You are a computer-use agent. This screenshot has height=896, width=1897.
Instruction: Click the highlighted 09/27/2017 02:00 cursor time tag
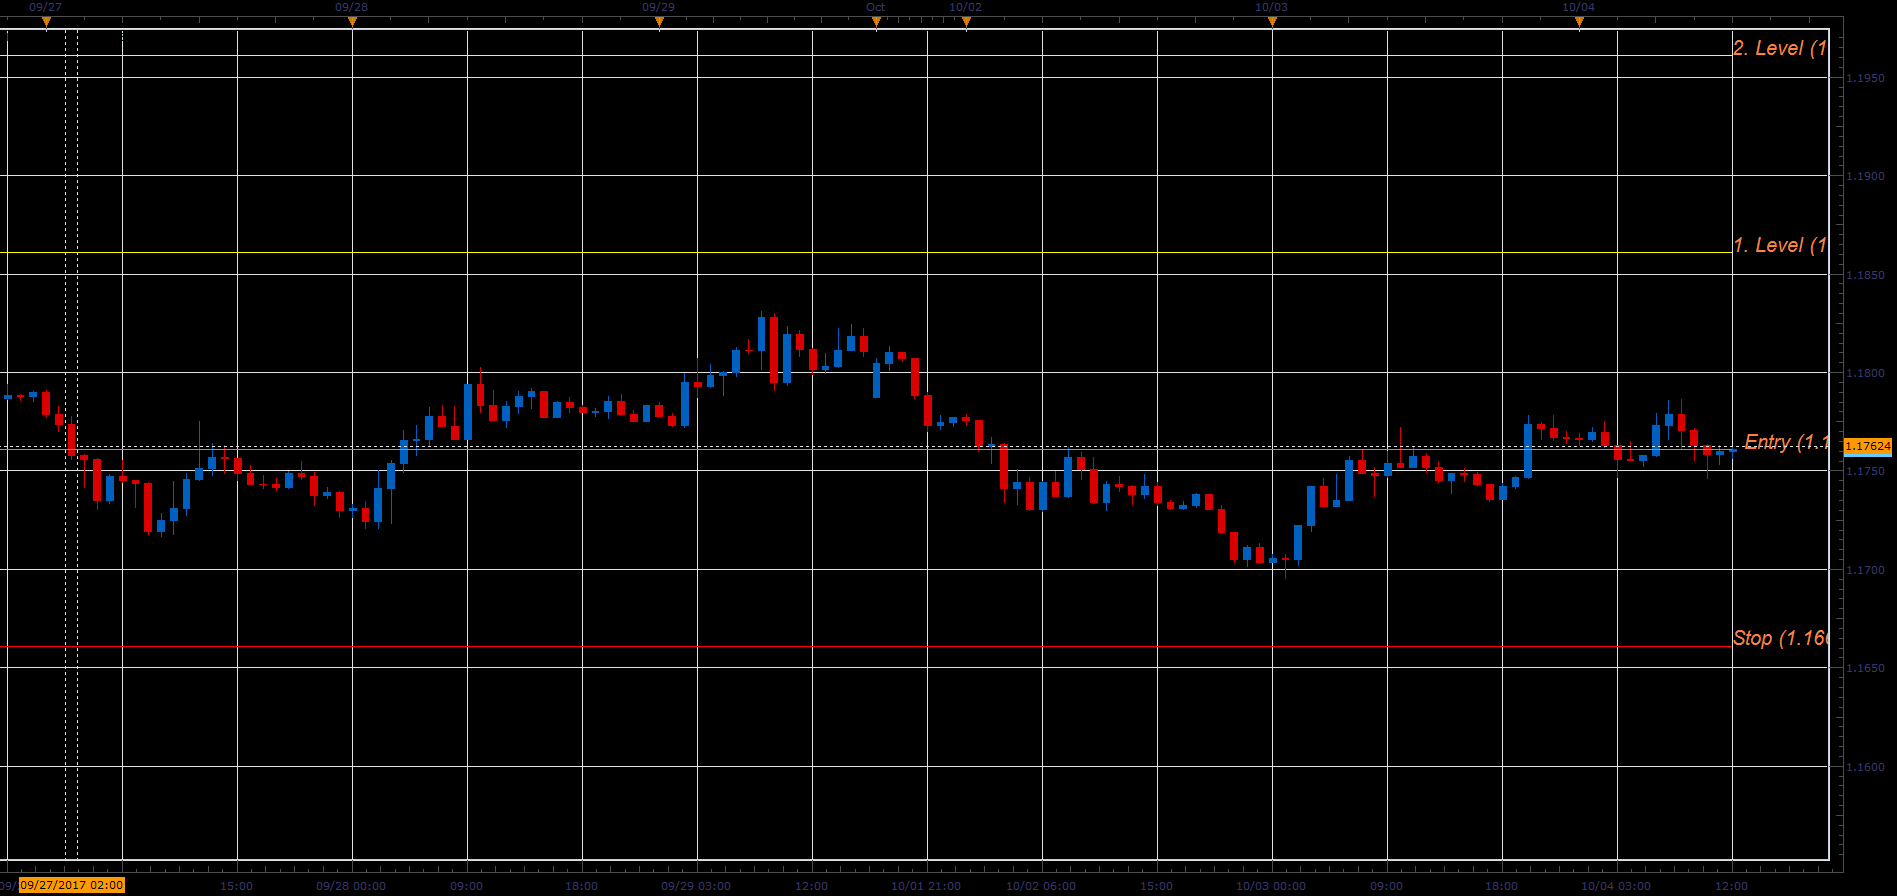[x=72, y=885]
